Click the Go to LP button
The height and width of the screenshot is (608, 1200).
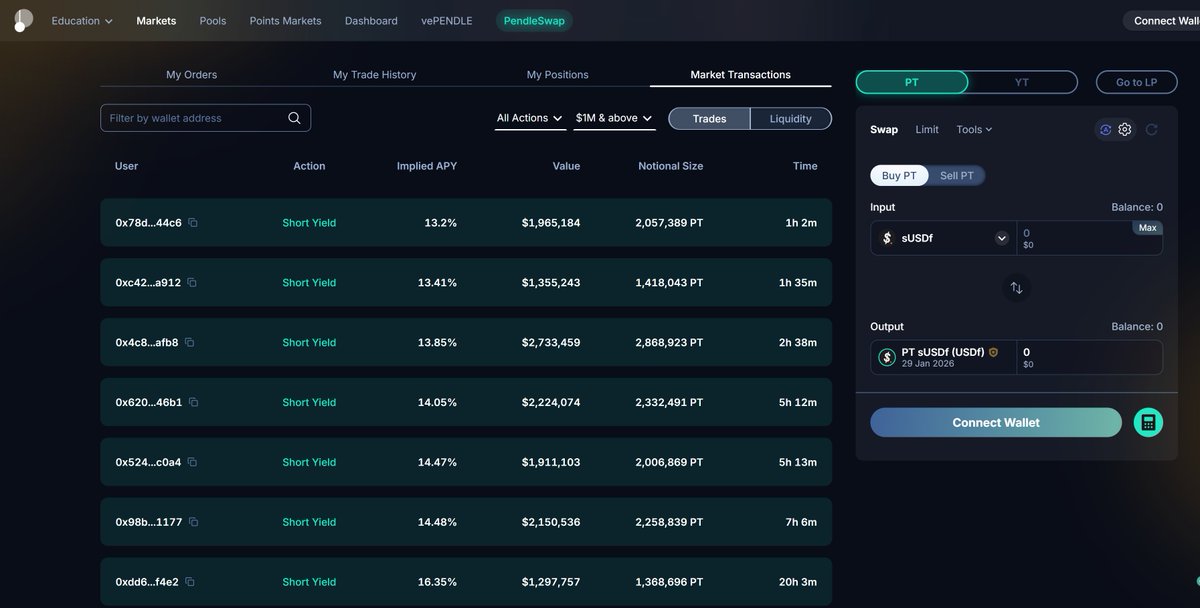[x=1136, y=82]
